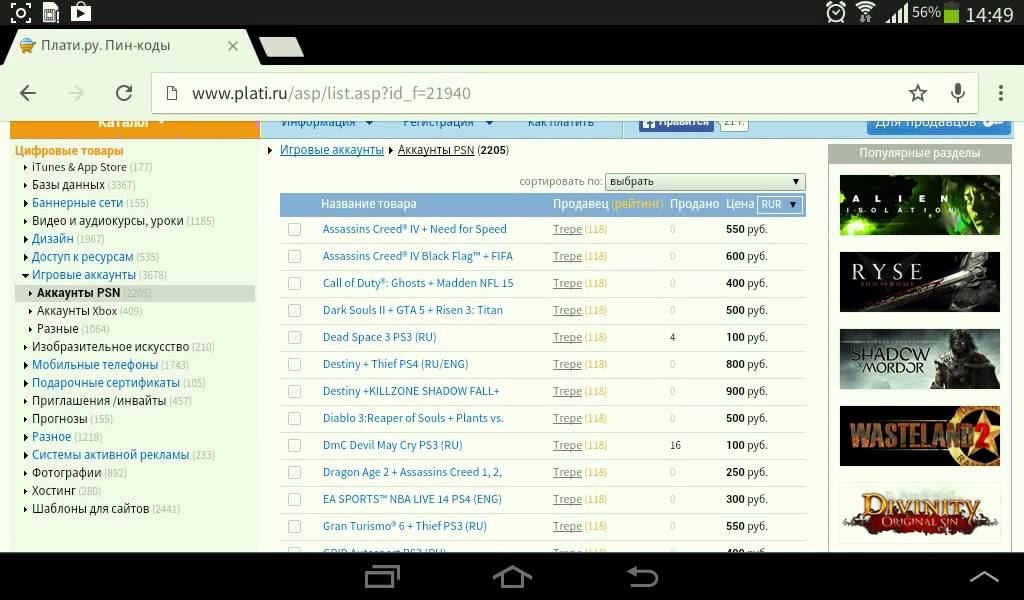Expand the Дизайн category arrow

25,239
